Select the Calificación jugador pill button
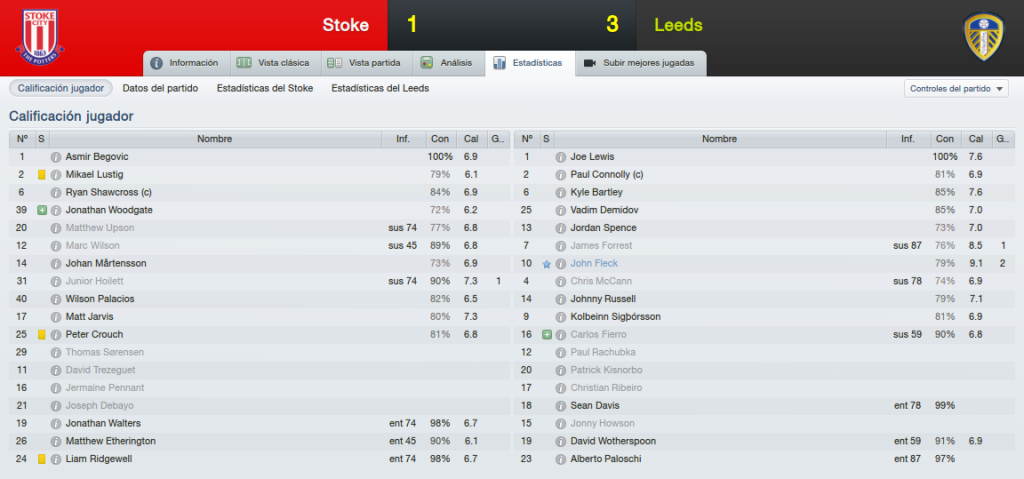1024x479 pixels. pos(61,88)
